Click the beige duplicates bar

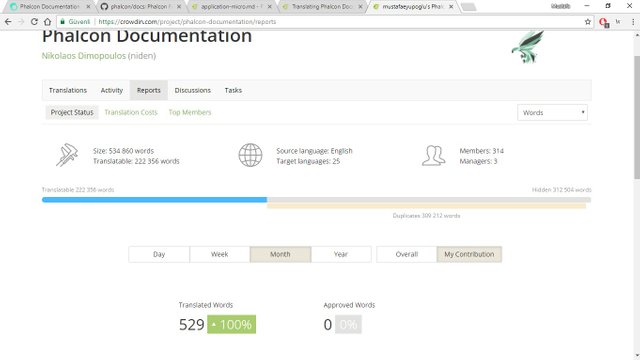pos(427,206)
